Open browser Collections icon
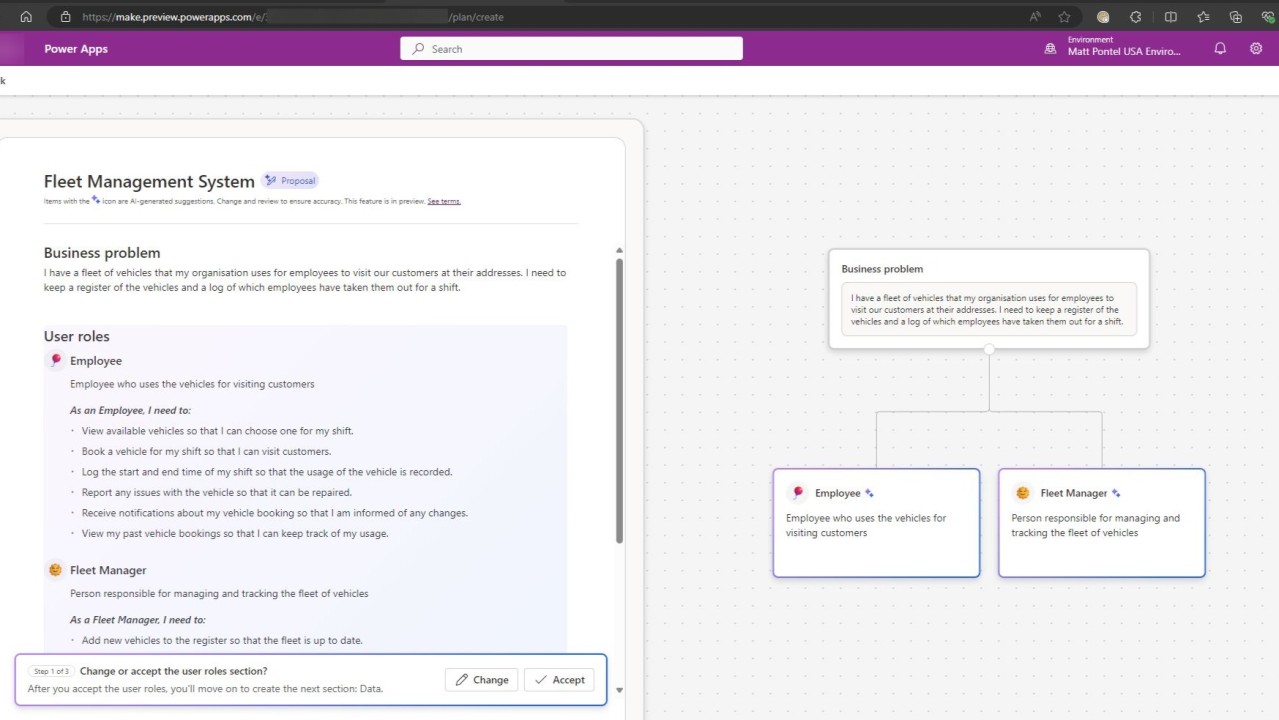This screenshot has width=1279, height=720. pos(1236,16)
